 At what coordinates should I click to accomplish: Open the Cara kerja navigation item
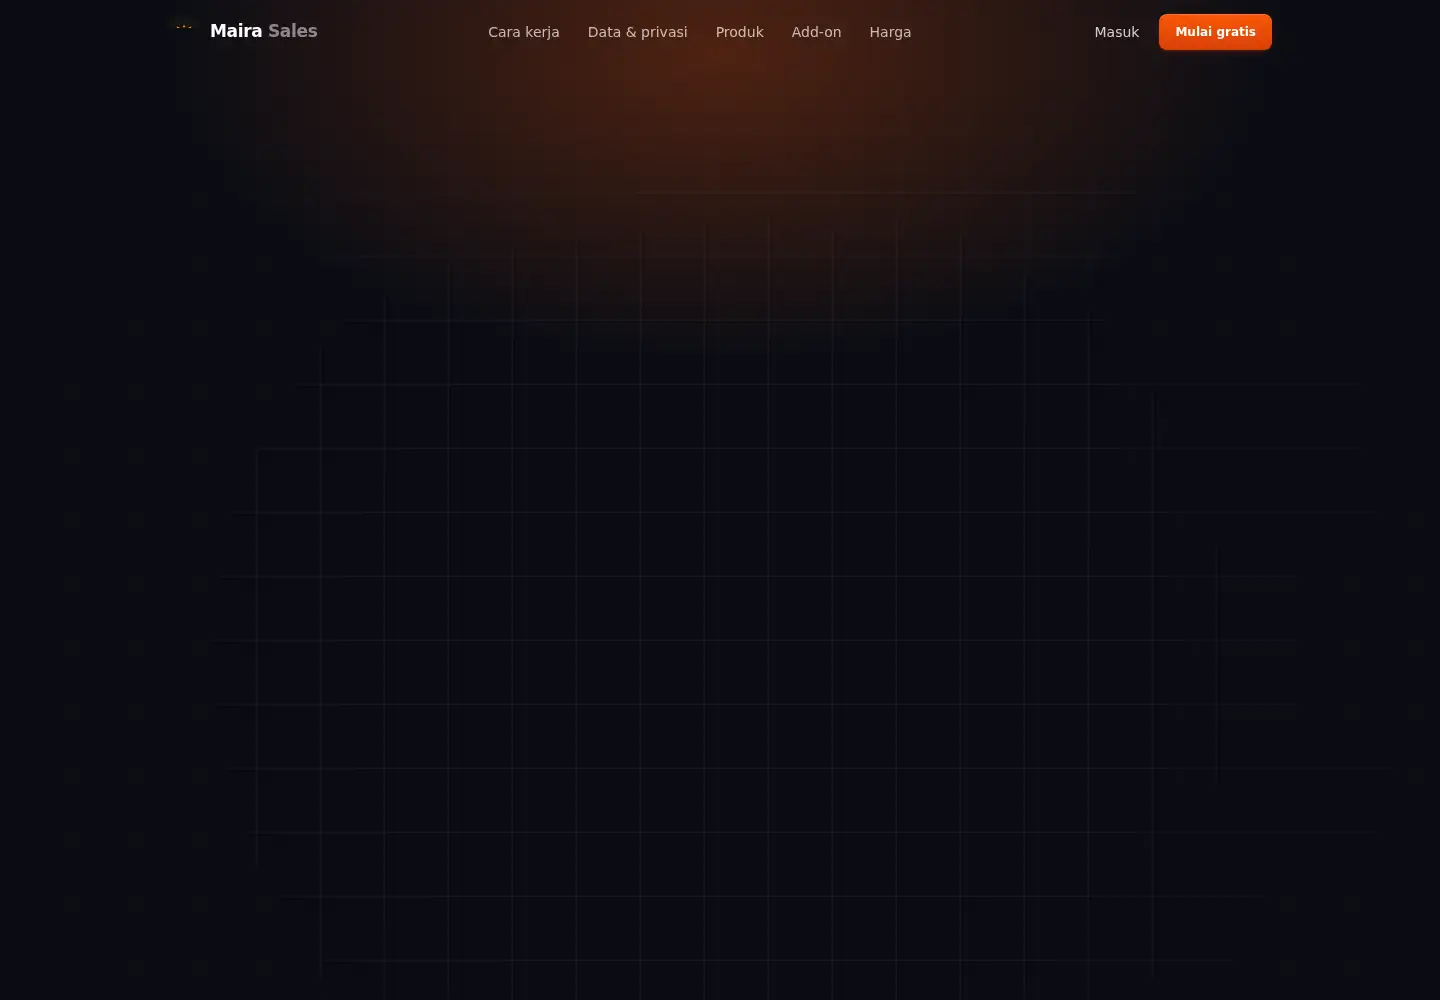coord(524,32)
